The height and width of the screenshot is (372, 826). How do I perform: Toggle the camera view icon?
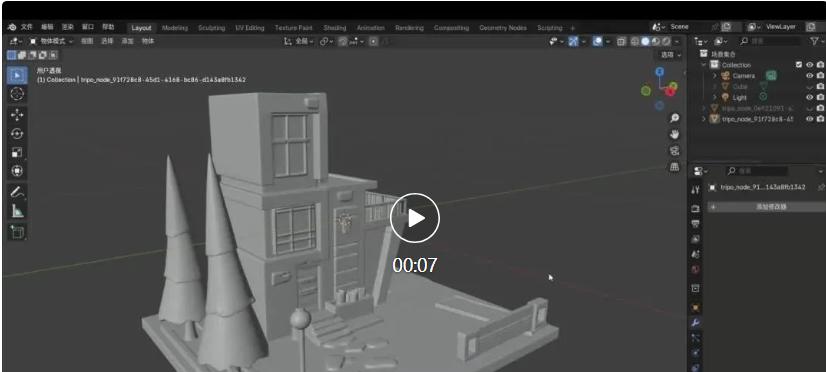click(674, 151)
